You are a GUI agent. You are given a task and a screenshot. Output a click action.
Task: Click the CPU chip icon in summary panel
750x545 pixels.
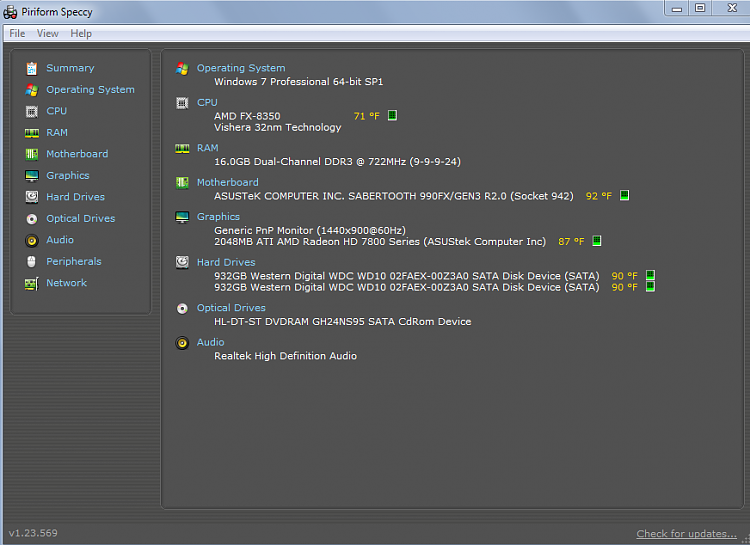[182, 103]
